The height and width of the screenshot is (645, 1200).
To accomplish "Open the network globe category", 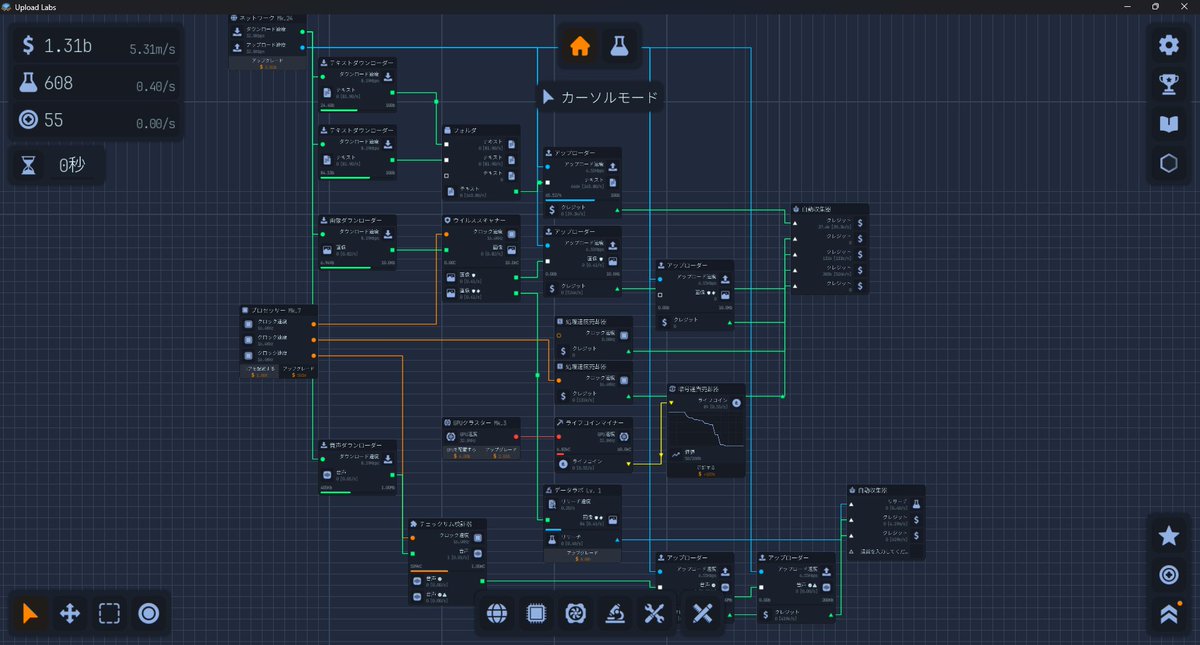I will (497, 614).
